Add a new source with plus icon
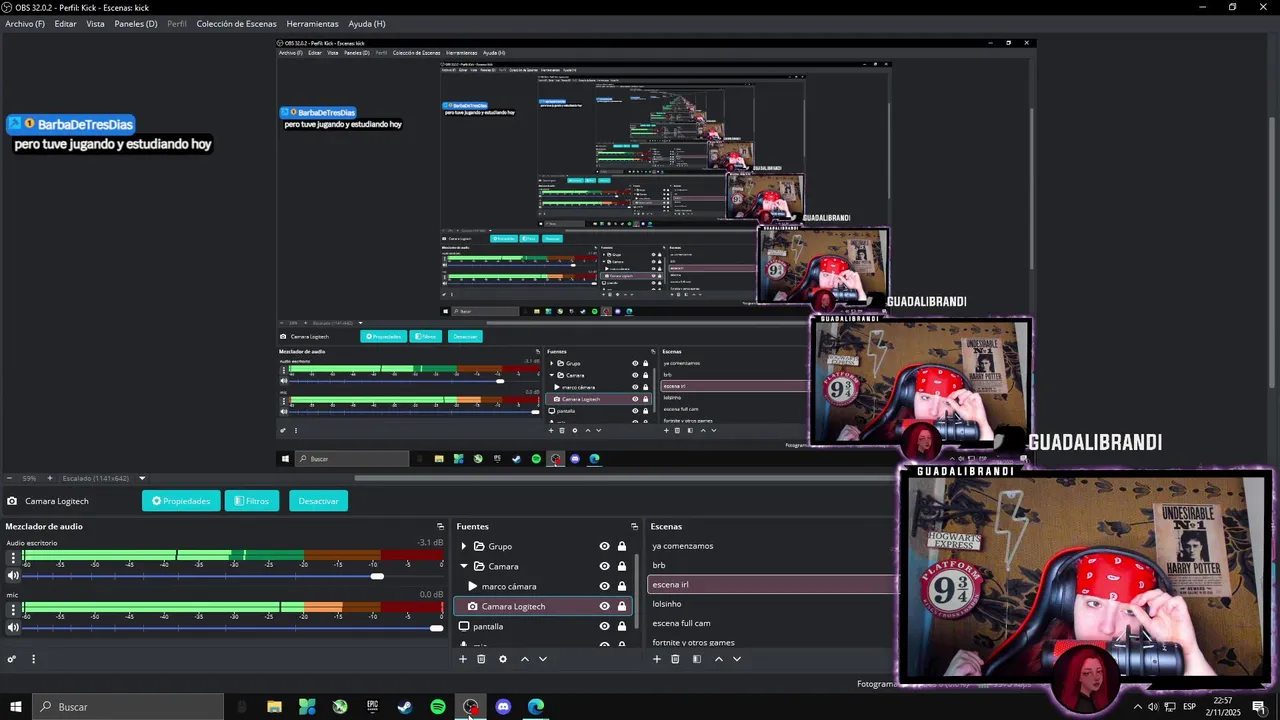Viewport: 1280px width, 720px height. click(x=463, y=659)
